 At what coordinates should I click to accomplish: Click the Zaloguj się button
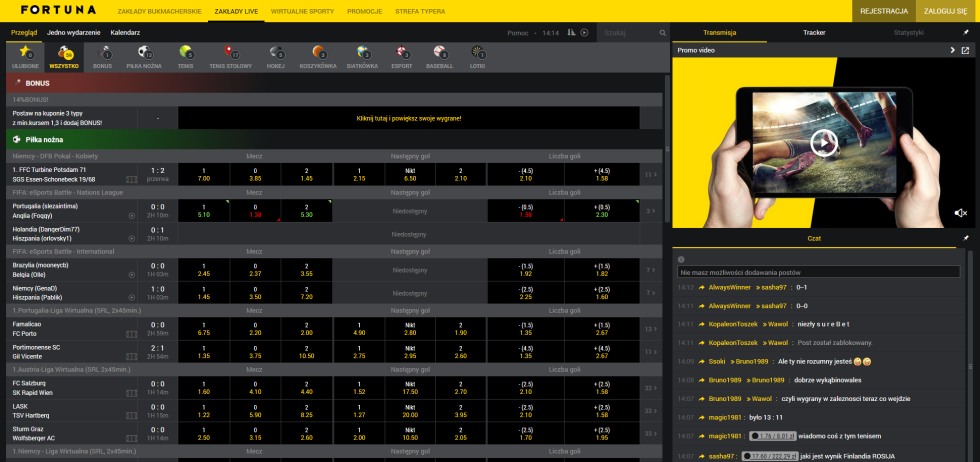pyautogui.click(x=948, y=11)
